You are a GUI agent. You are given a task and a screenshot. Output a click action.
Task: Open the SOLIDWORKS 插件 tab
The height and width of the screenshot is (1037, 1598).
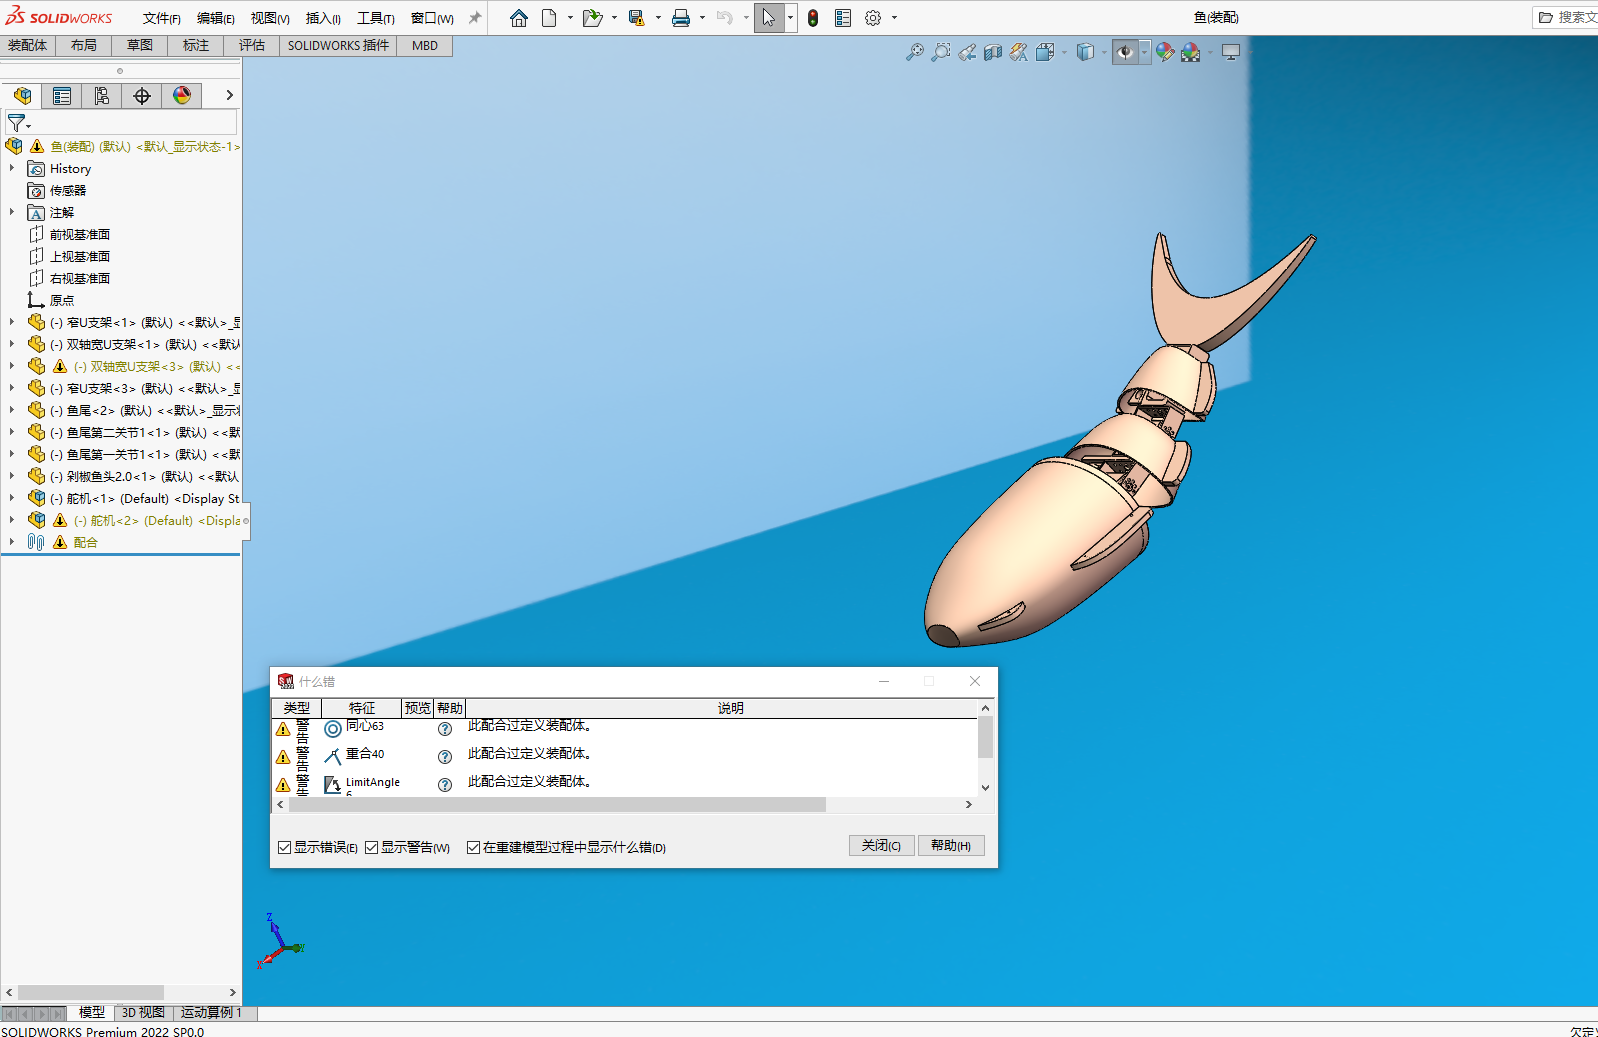tap(338, 46)
